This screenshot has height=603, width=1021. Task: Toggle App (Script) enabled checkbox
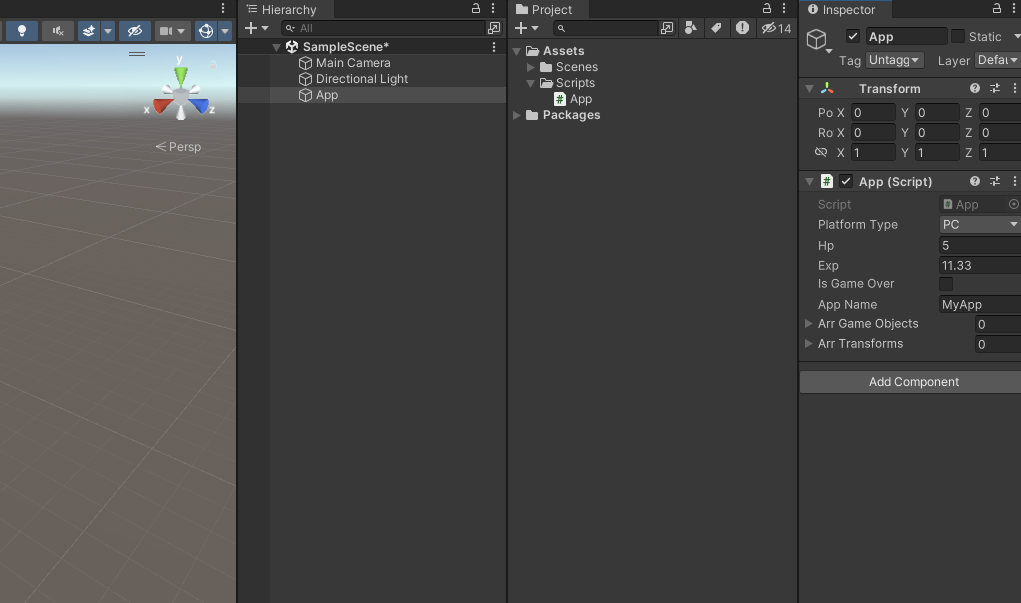point(846,181)
